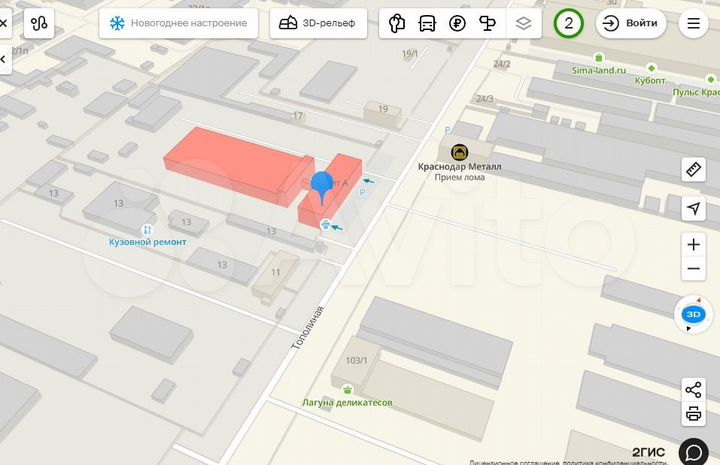The height and width of the screenshot is (465, 720).
Task: Print the map with printer icon
Action: (693, 414)
